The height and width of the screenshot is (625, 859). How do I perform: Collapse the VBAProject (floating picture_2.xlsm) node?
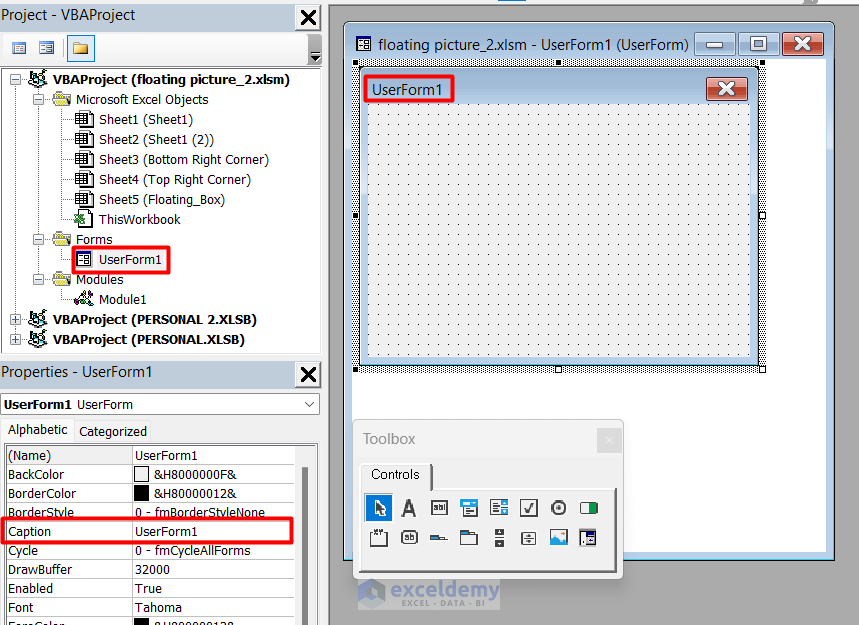pyautogui.click(x=15, y=80)
